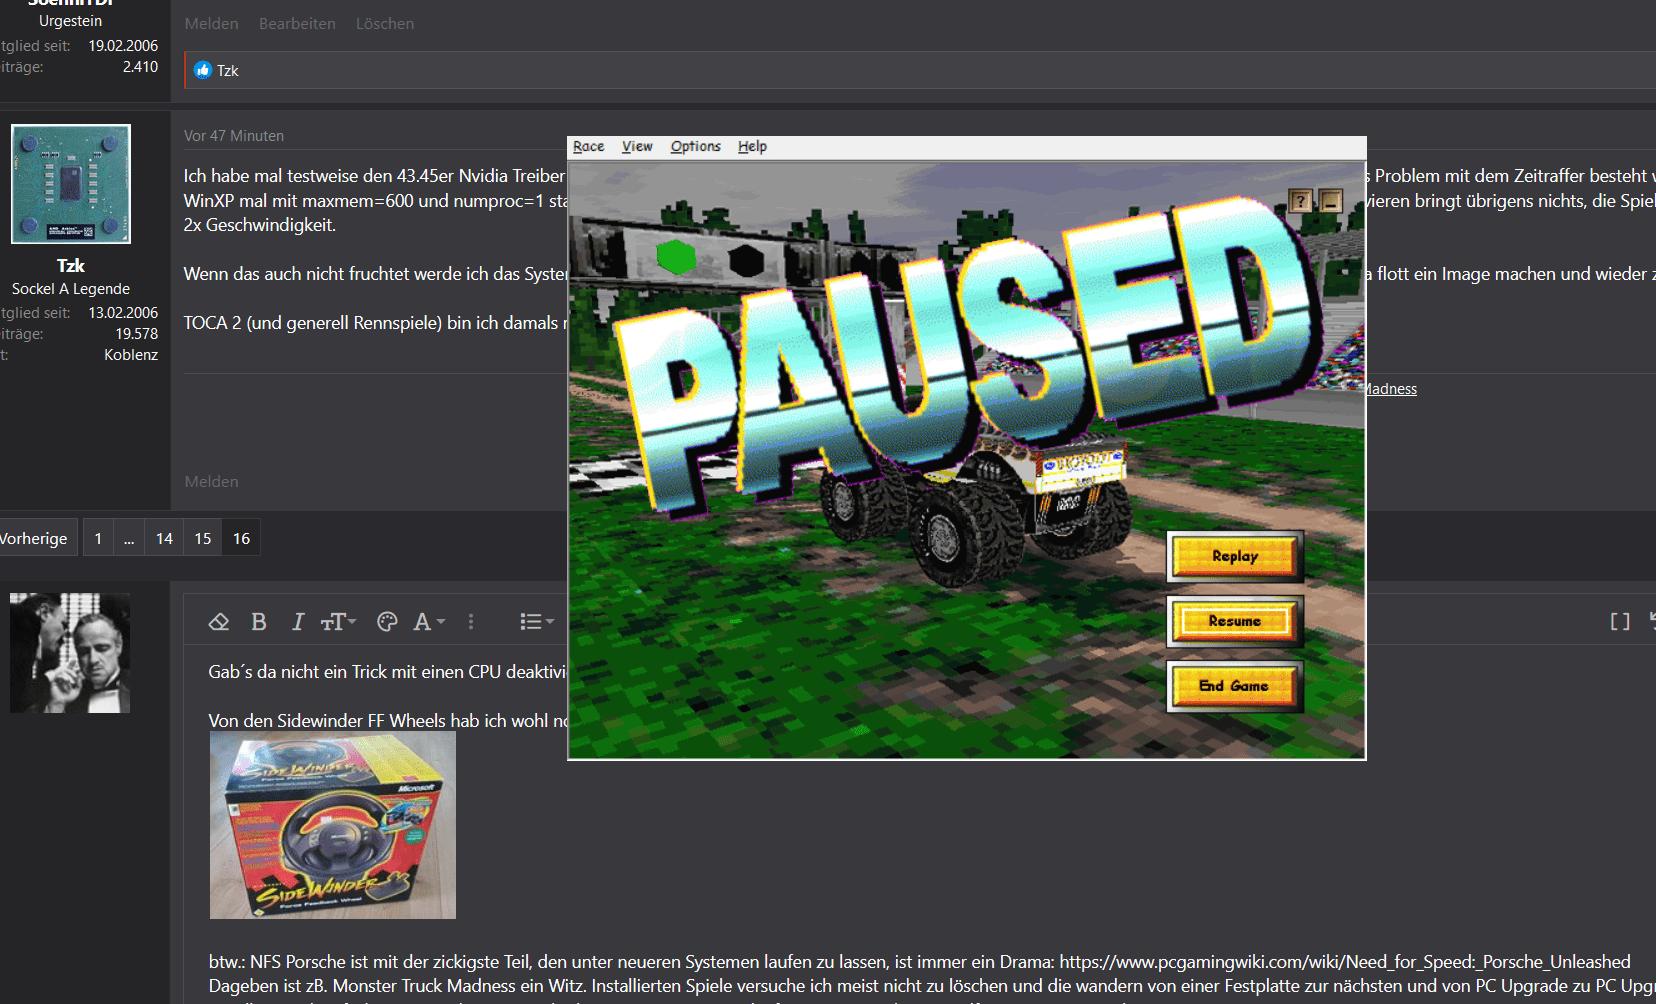Open the font size dropdown
The height and width of the screenshot is (1004, 1656).
click(x=338, y=622)
